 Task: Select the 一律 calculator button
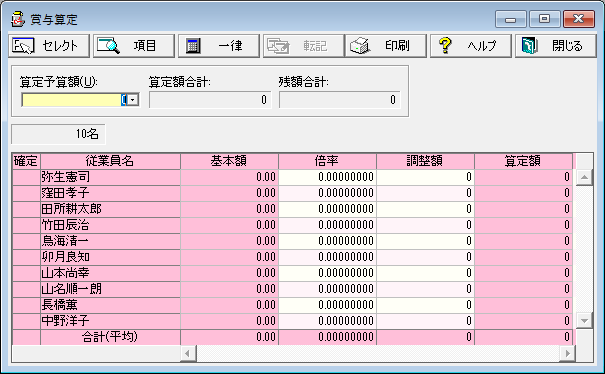[219, 46]
